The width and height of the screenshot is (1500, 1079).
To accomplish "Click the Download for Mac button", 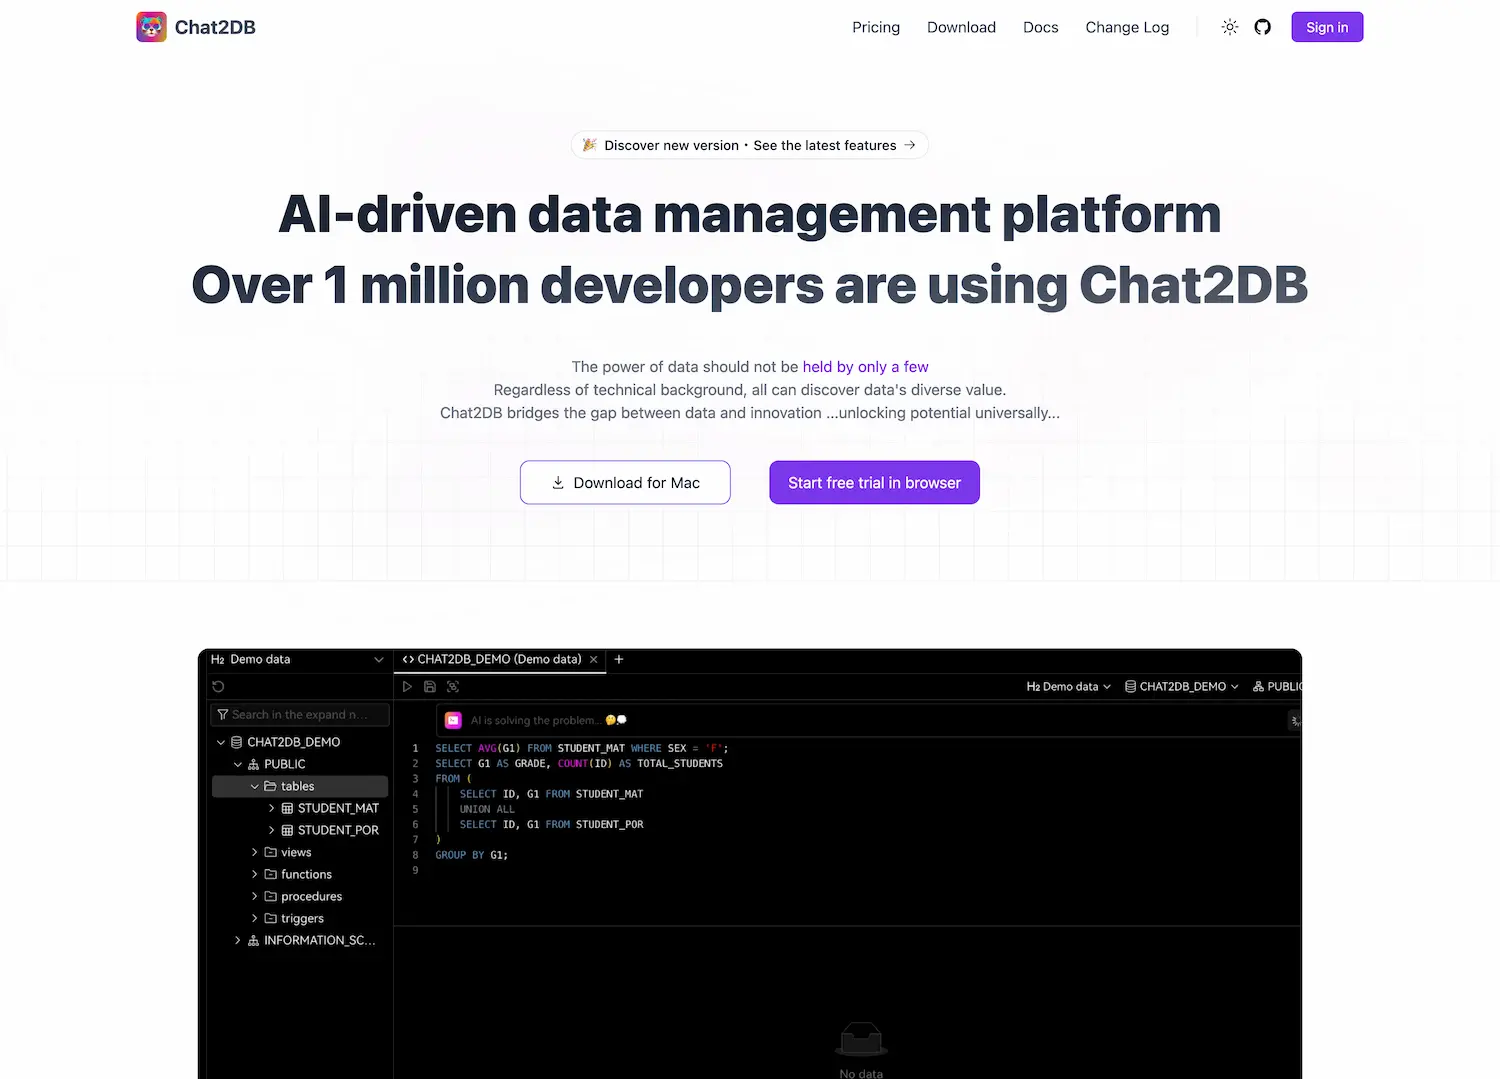I will pyautogui.click(x=625, y=482).
